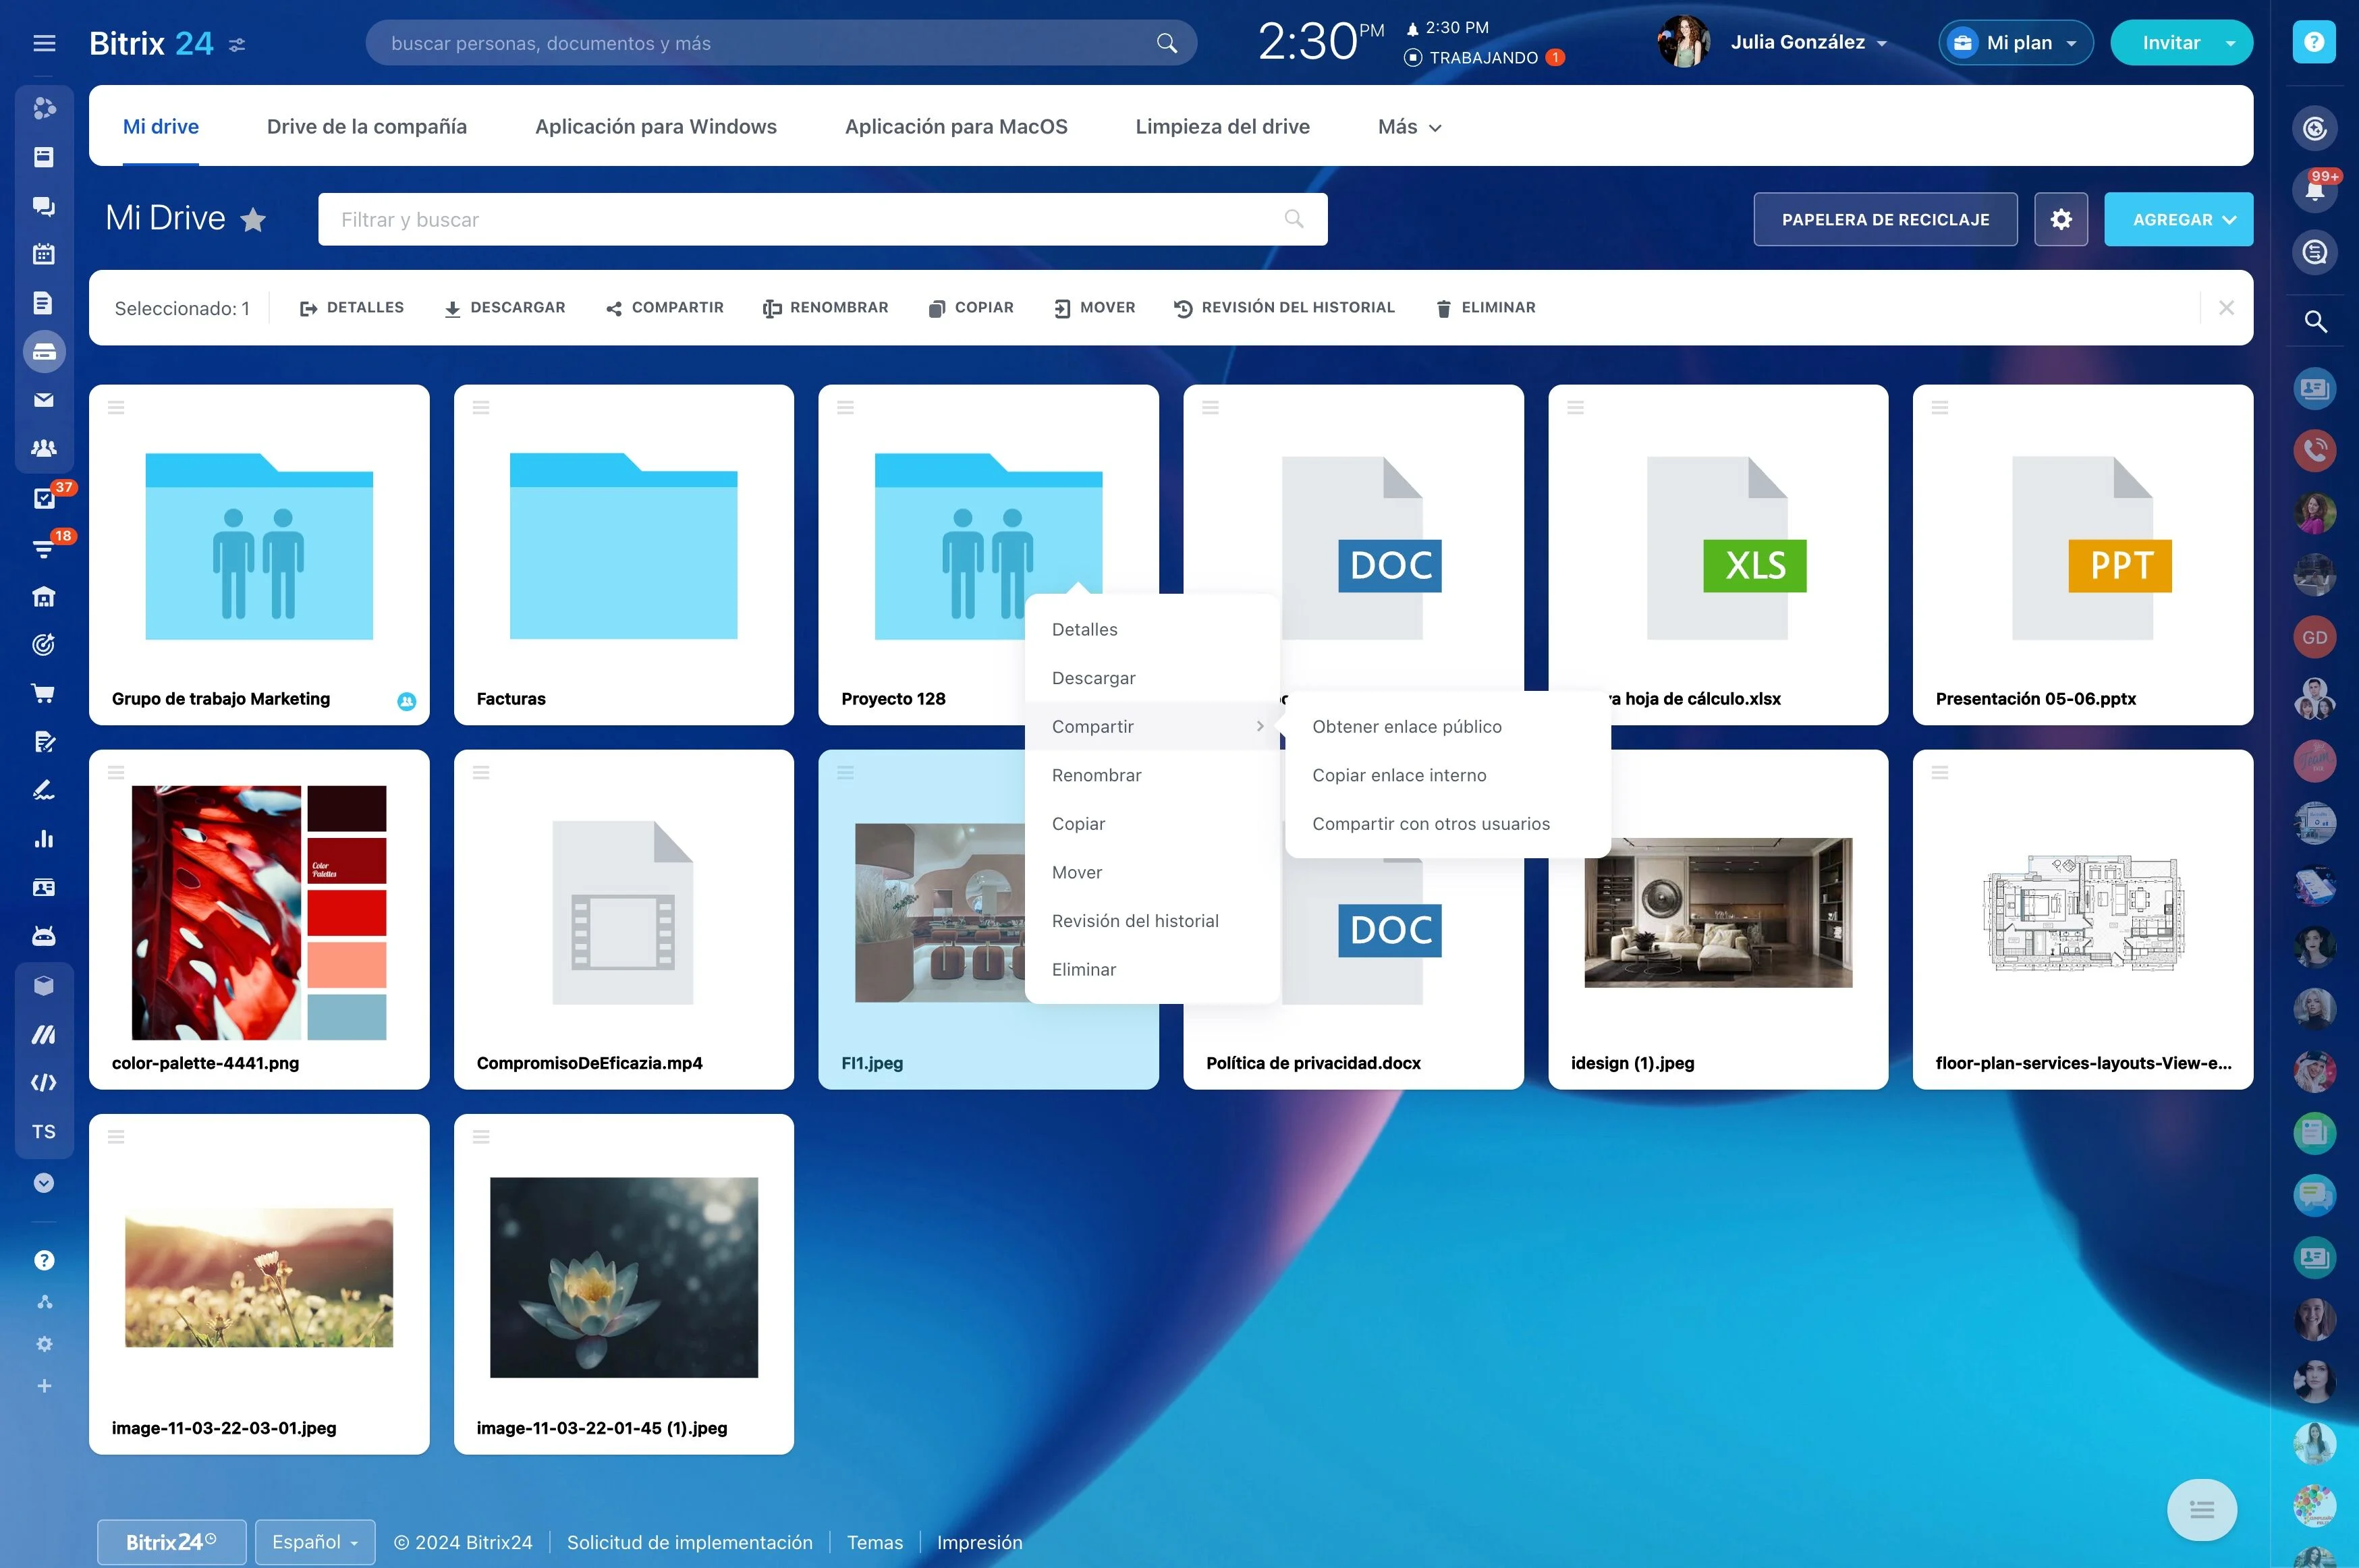Toggle the main hamburger menu

tap(44, 43)
